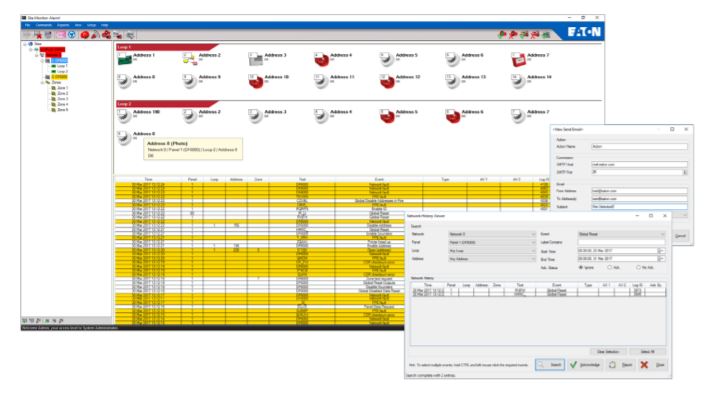Screen dimensions: 713x397
Task: Select Zone 5 in the site tree
Action: (x=62, y=110)
